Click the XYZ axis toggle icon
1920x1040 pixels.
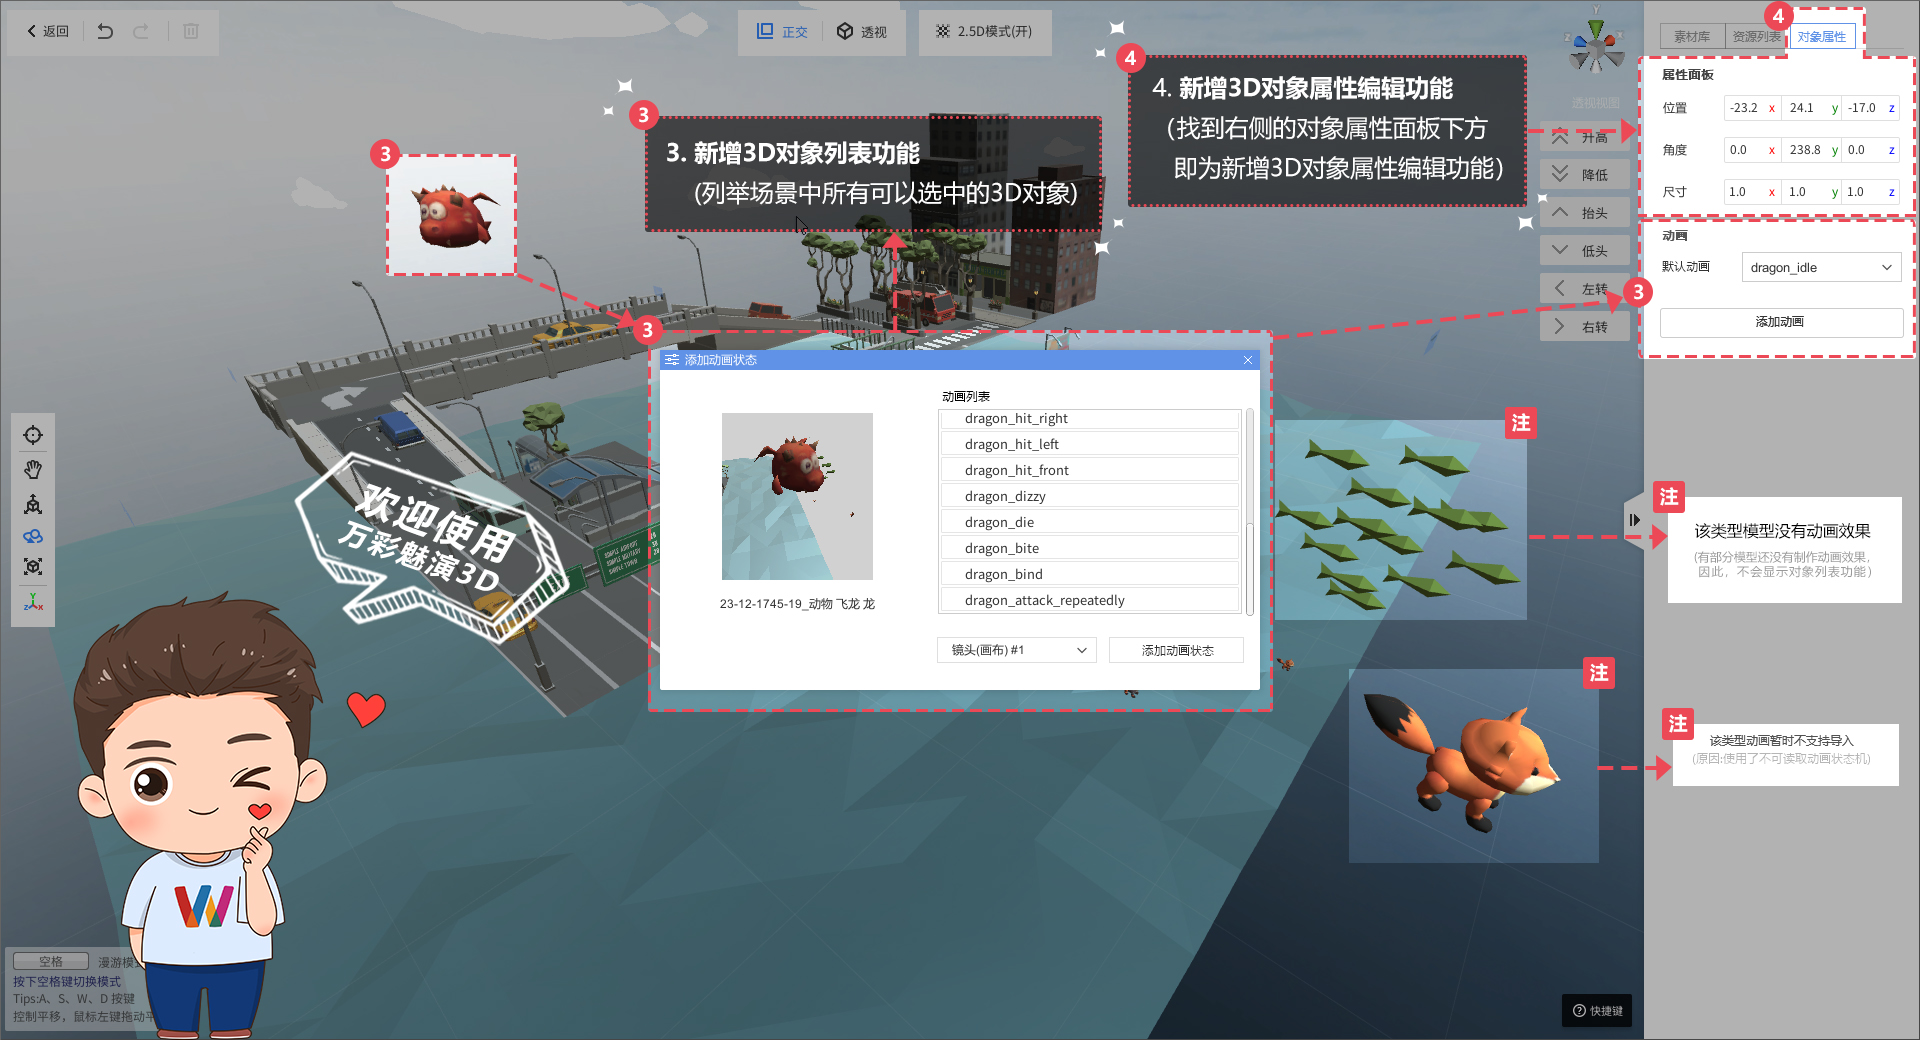point(33,601)
